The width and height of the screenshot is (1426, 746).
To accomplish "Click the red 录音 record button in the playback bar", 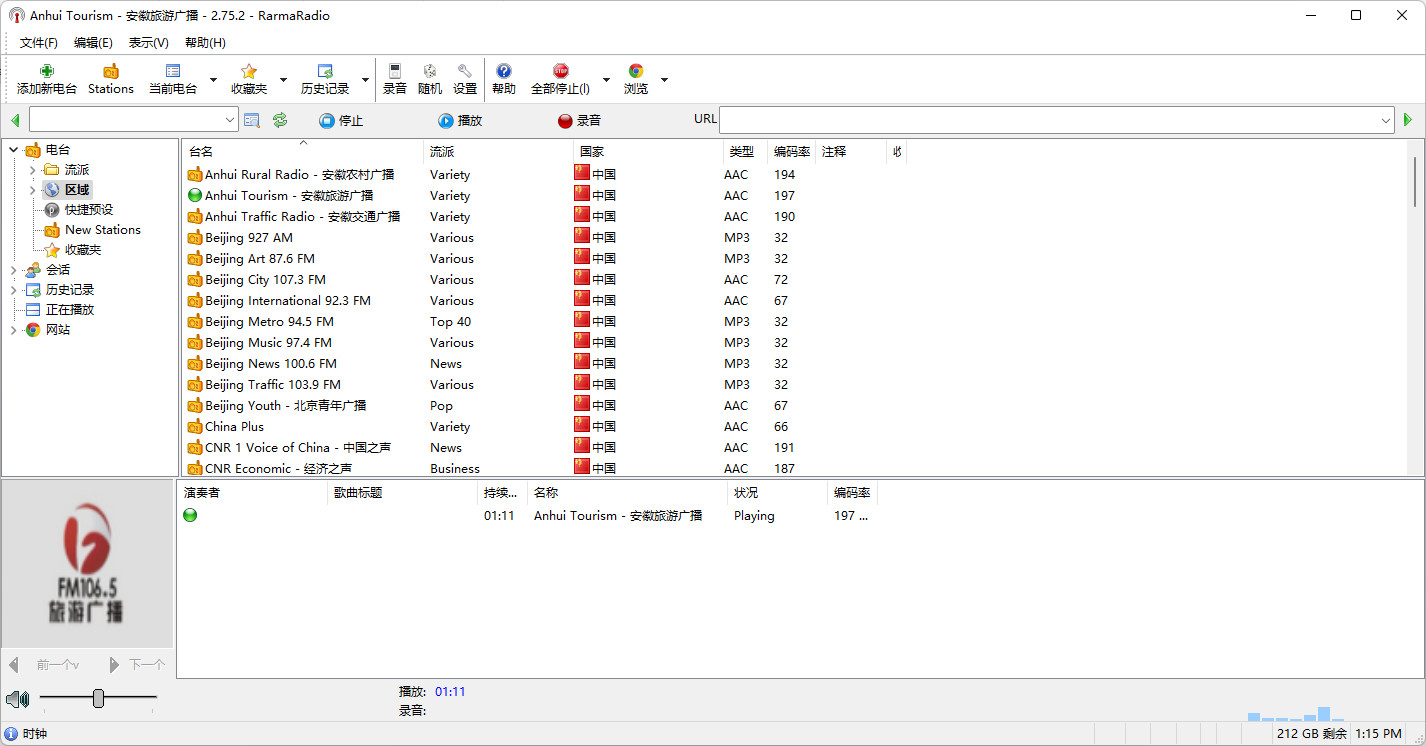I will (x=579, y=121).
